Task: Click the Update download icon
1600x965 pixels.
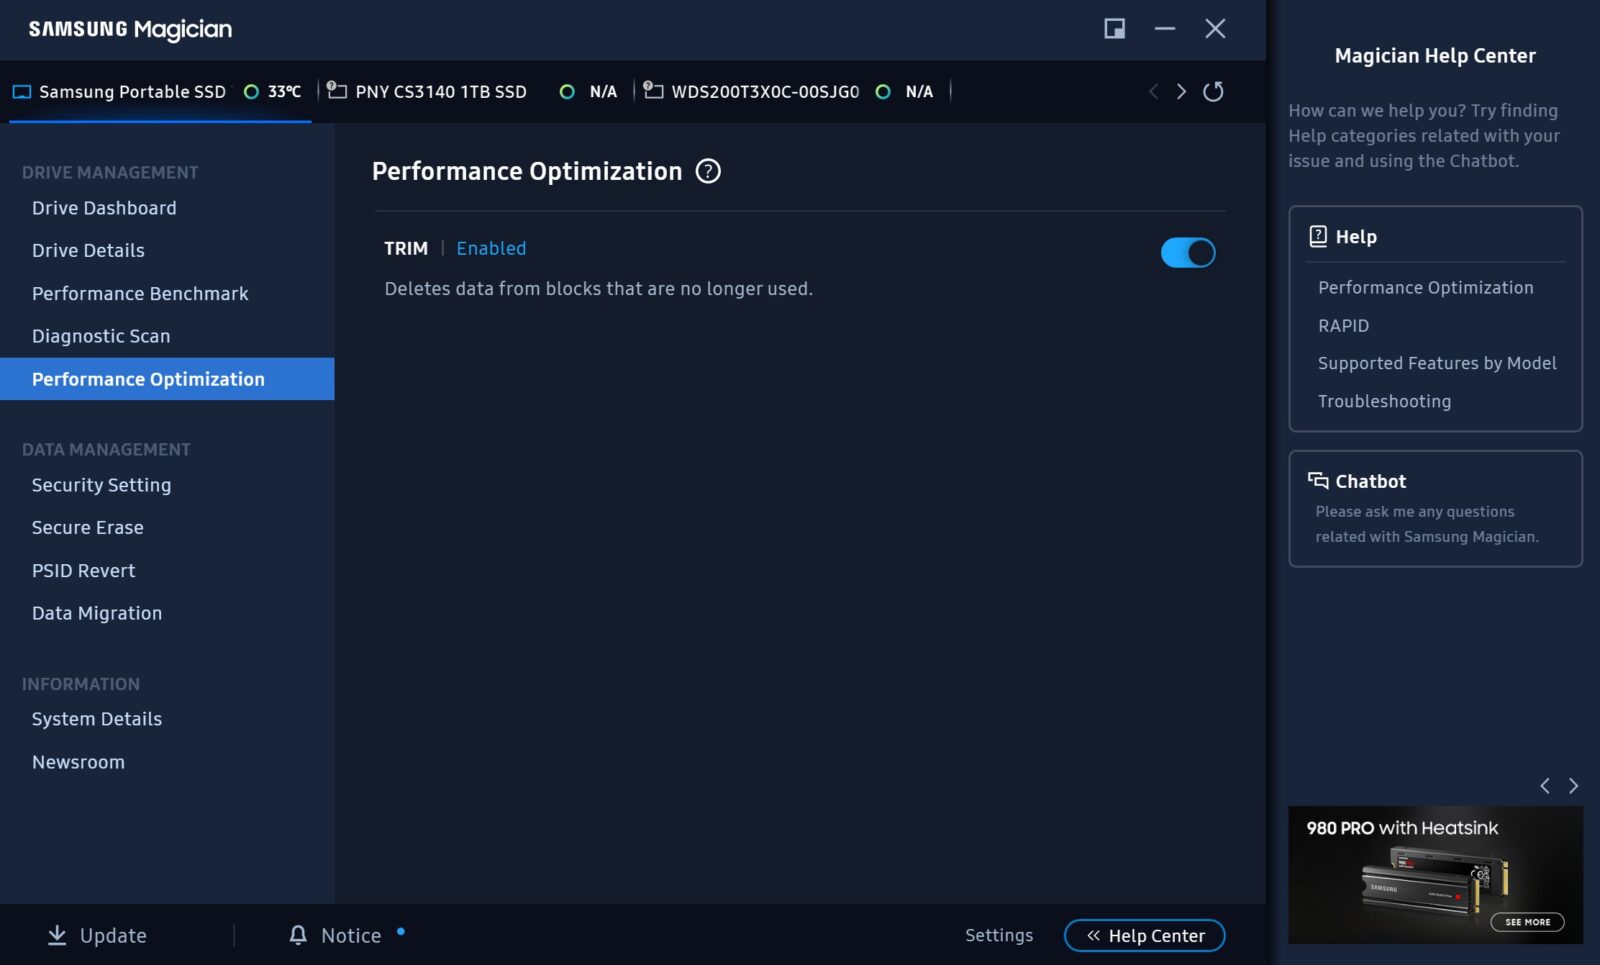Action: (x=57, y=935)
